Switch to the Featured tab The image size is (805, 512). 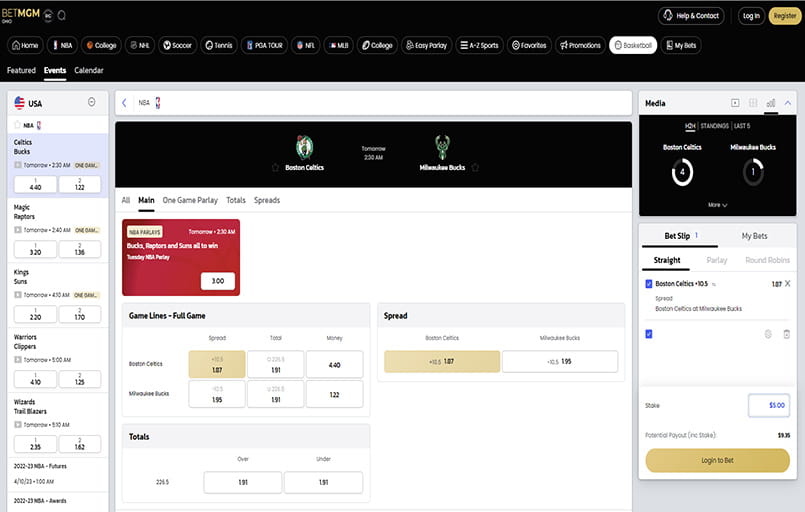click(21, 70)
